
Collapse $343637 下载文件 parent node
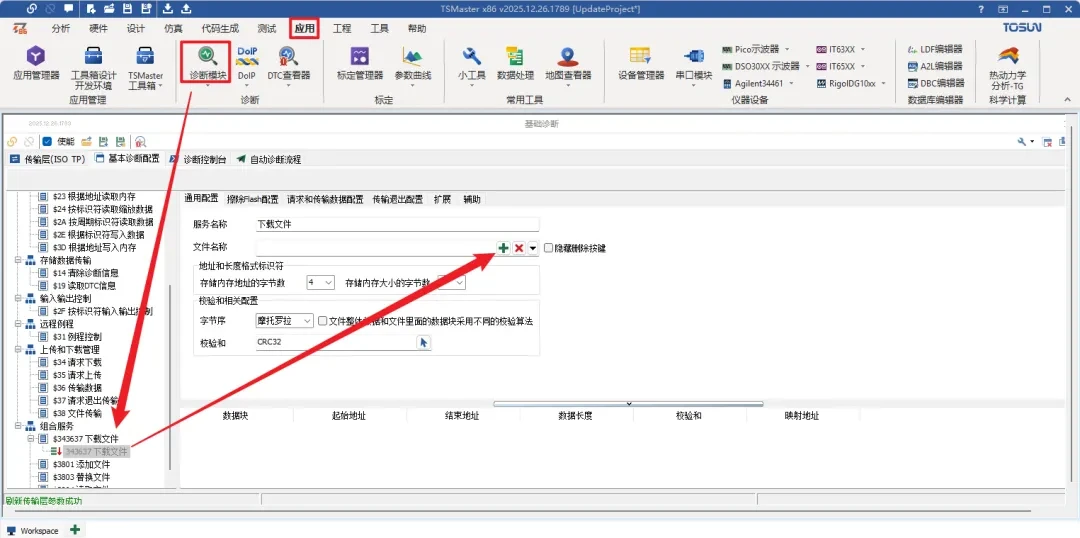click(x=30, y=439)
